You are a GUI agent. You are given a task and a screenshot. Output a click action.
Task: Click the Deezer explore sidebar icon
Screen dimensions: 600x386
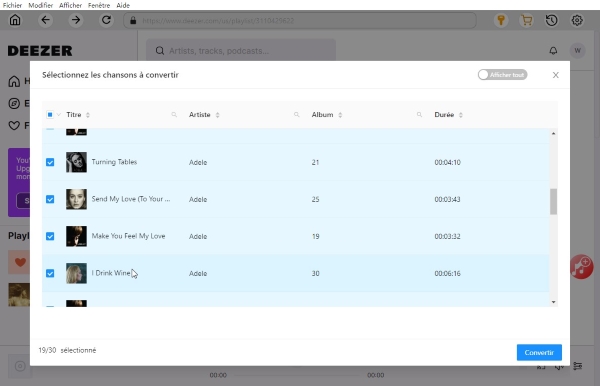tap(14, 103)
